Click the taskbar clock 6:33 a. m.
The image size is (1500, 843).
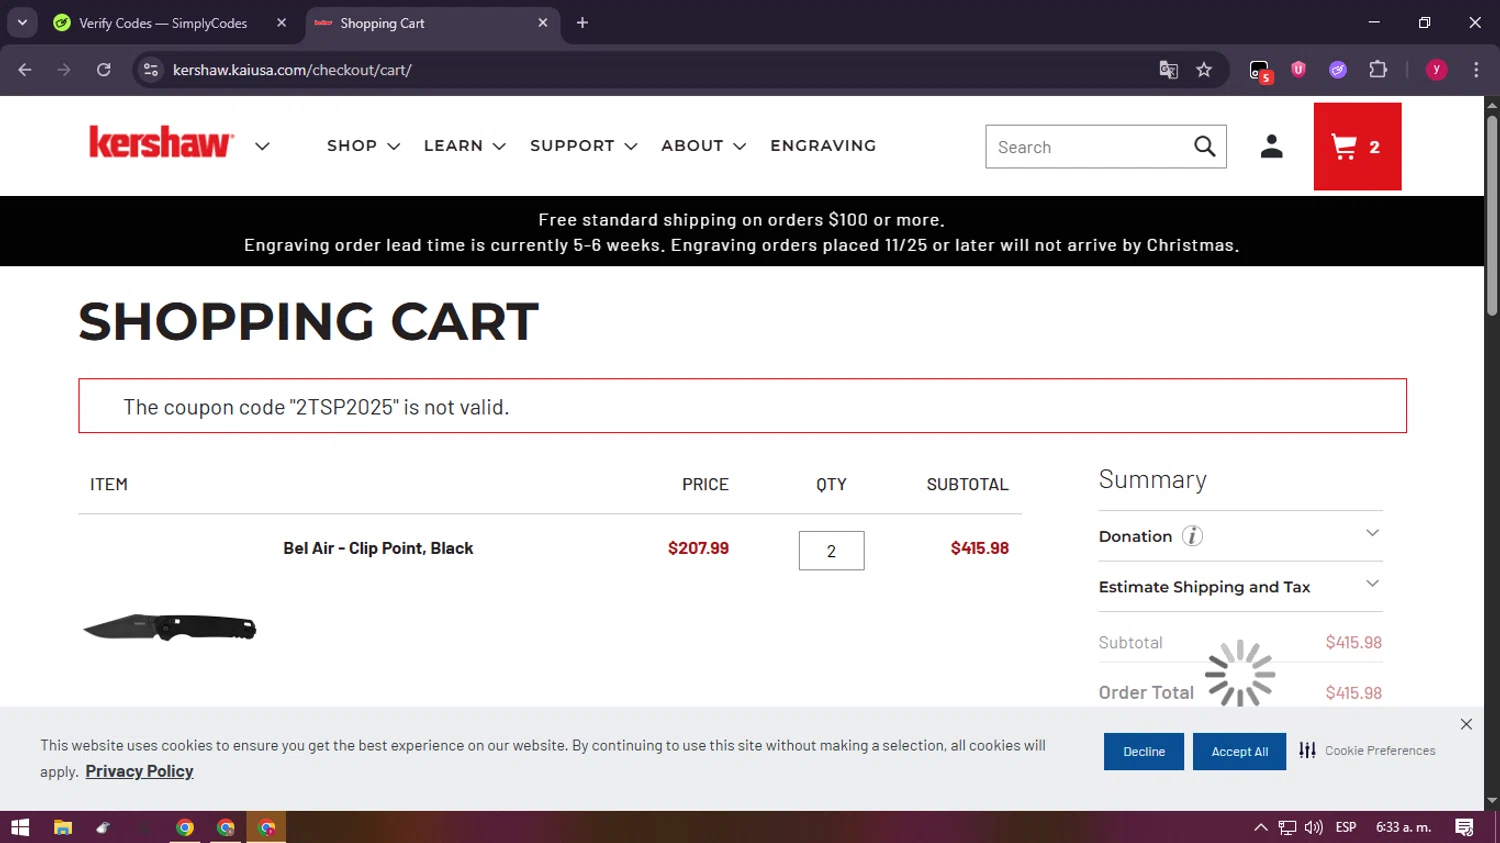click(x=1404, y=827)
